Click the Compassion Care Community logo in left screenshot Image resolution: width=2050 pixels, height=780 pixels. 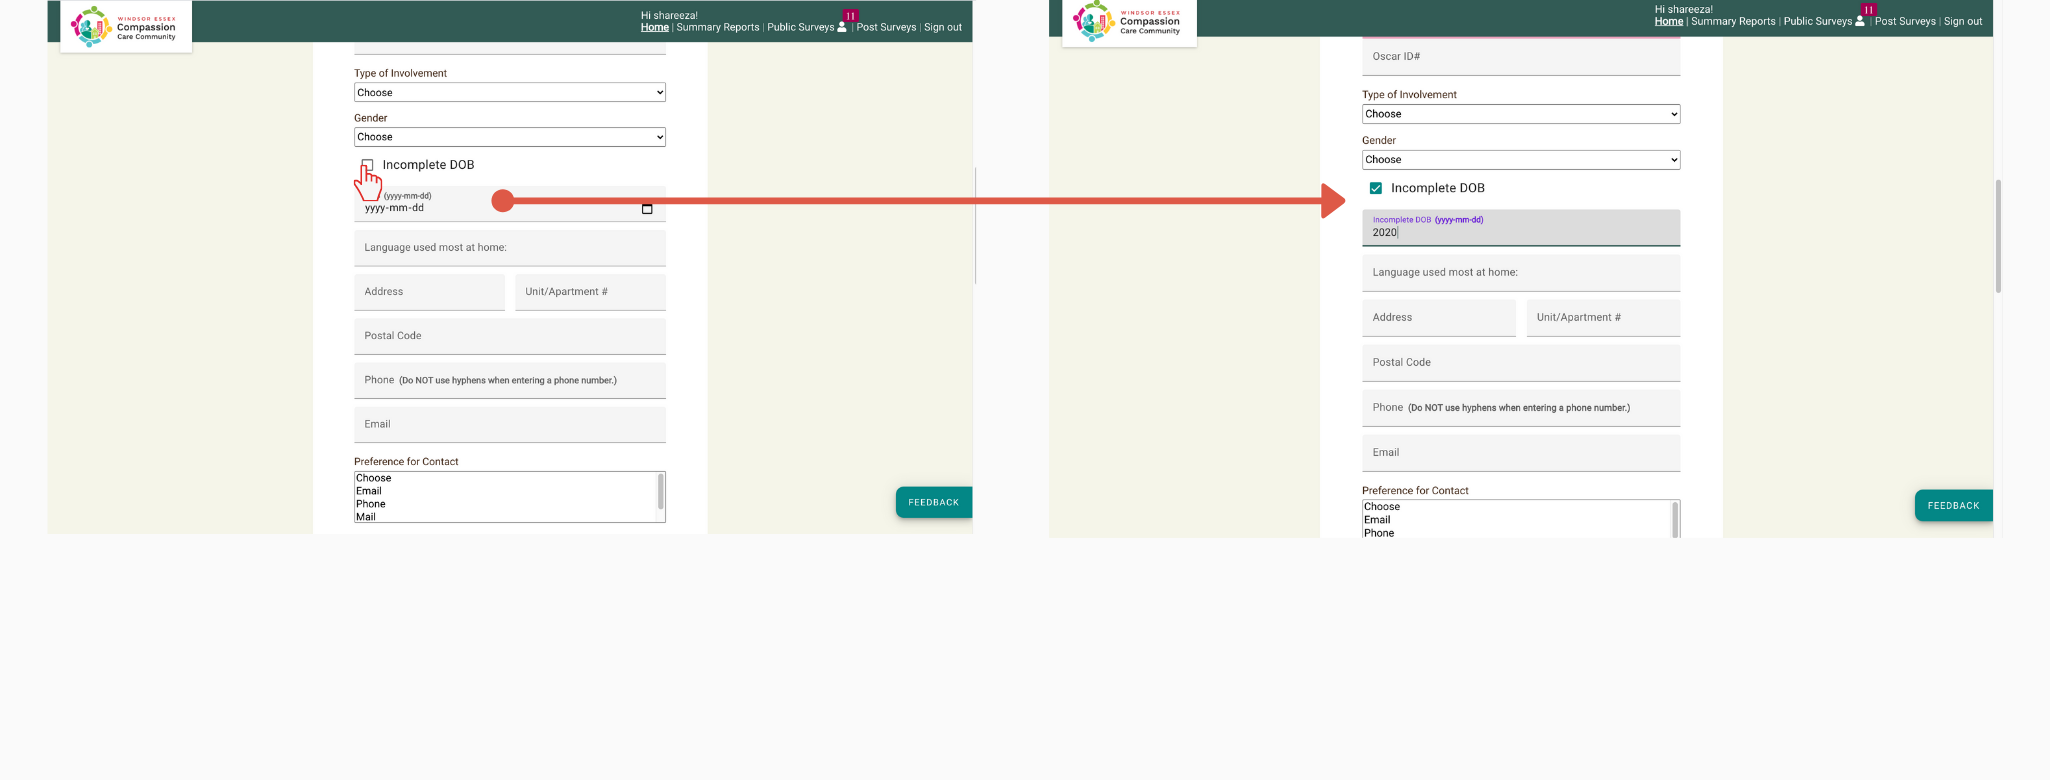click(x=126, y=27)
